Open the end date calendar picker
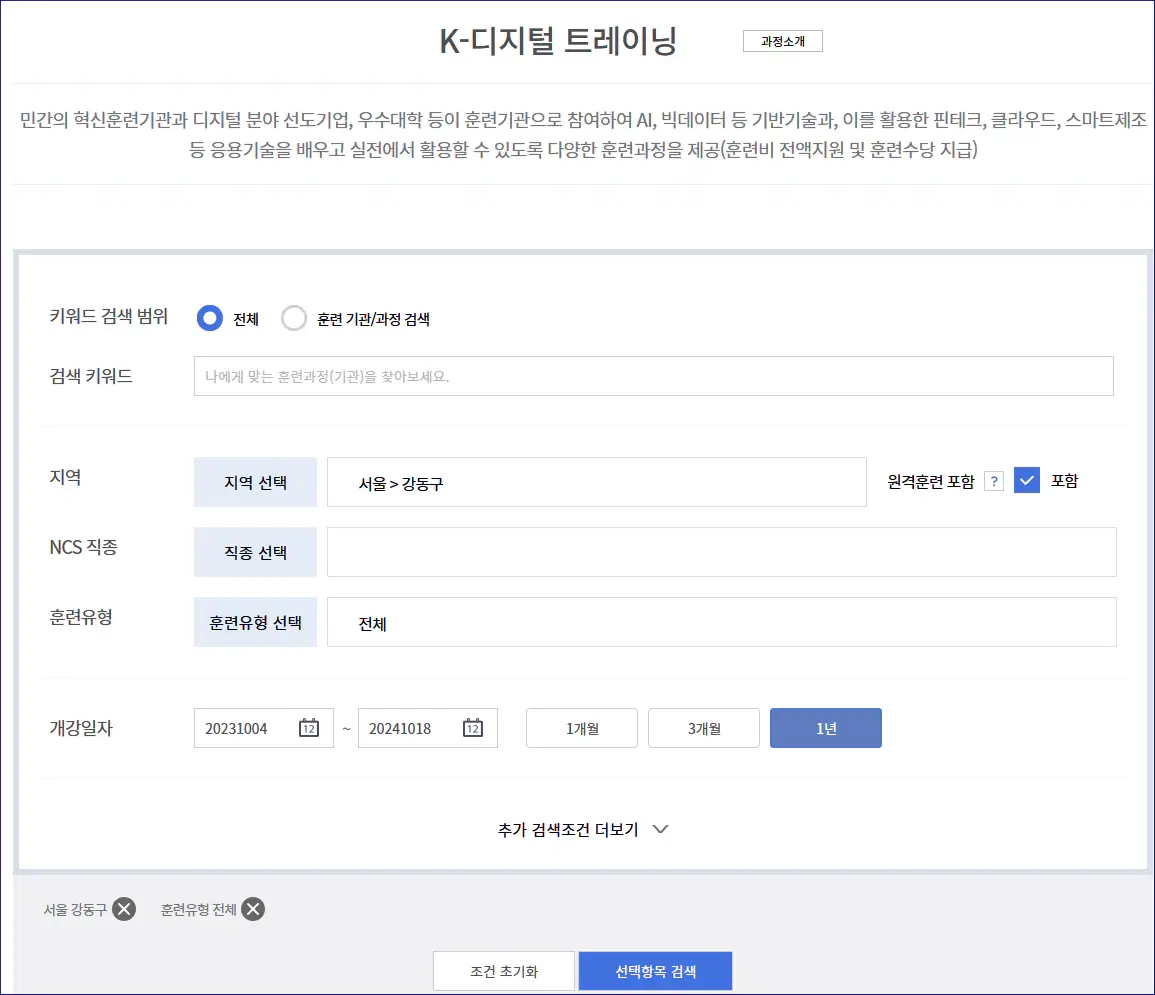 tap(472, 728)
